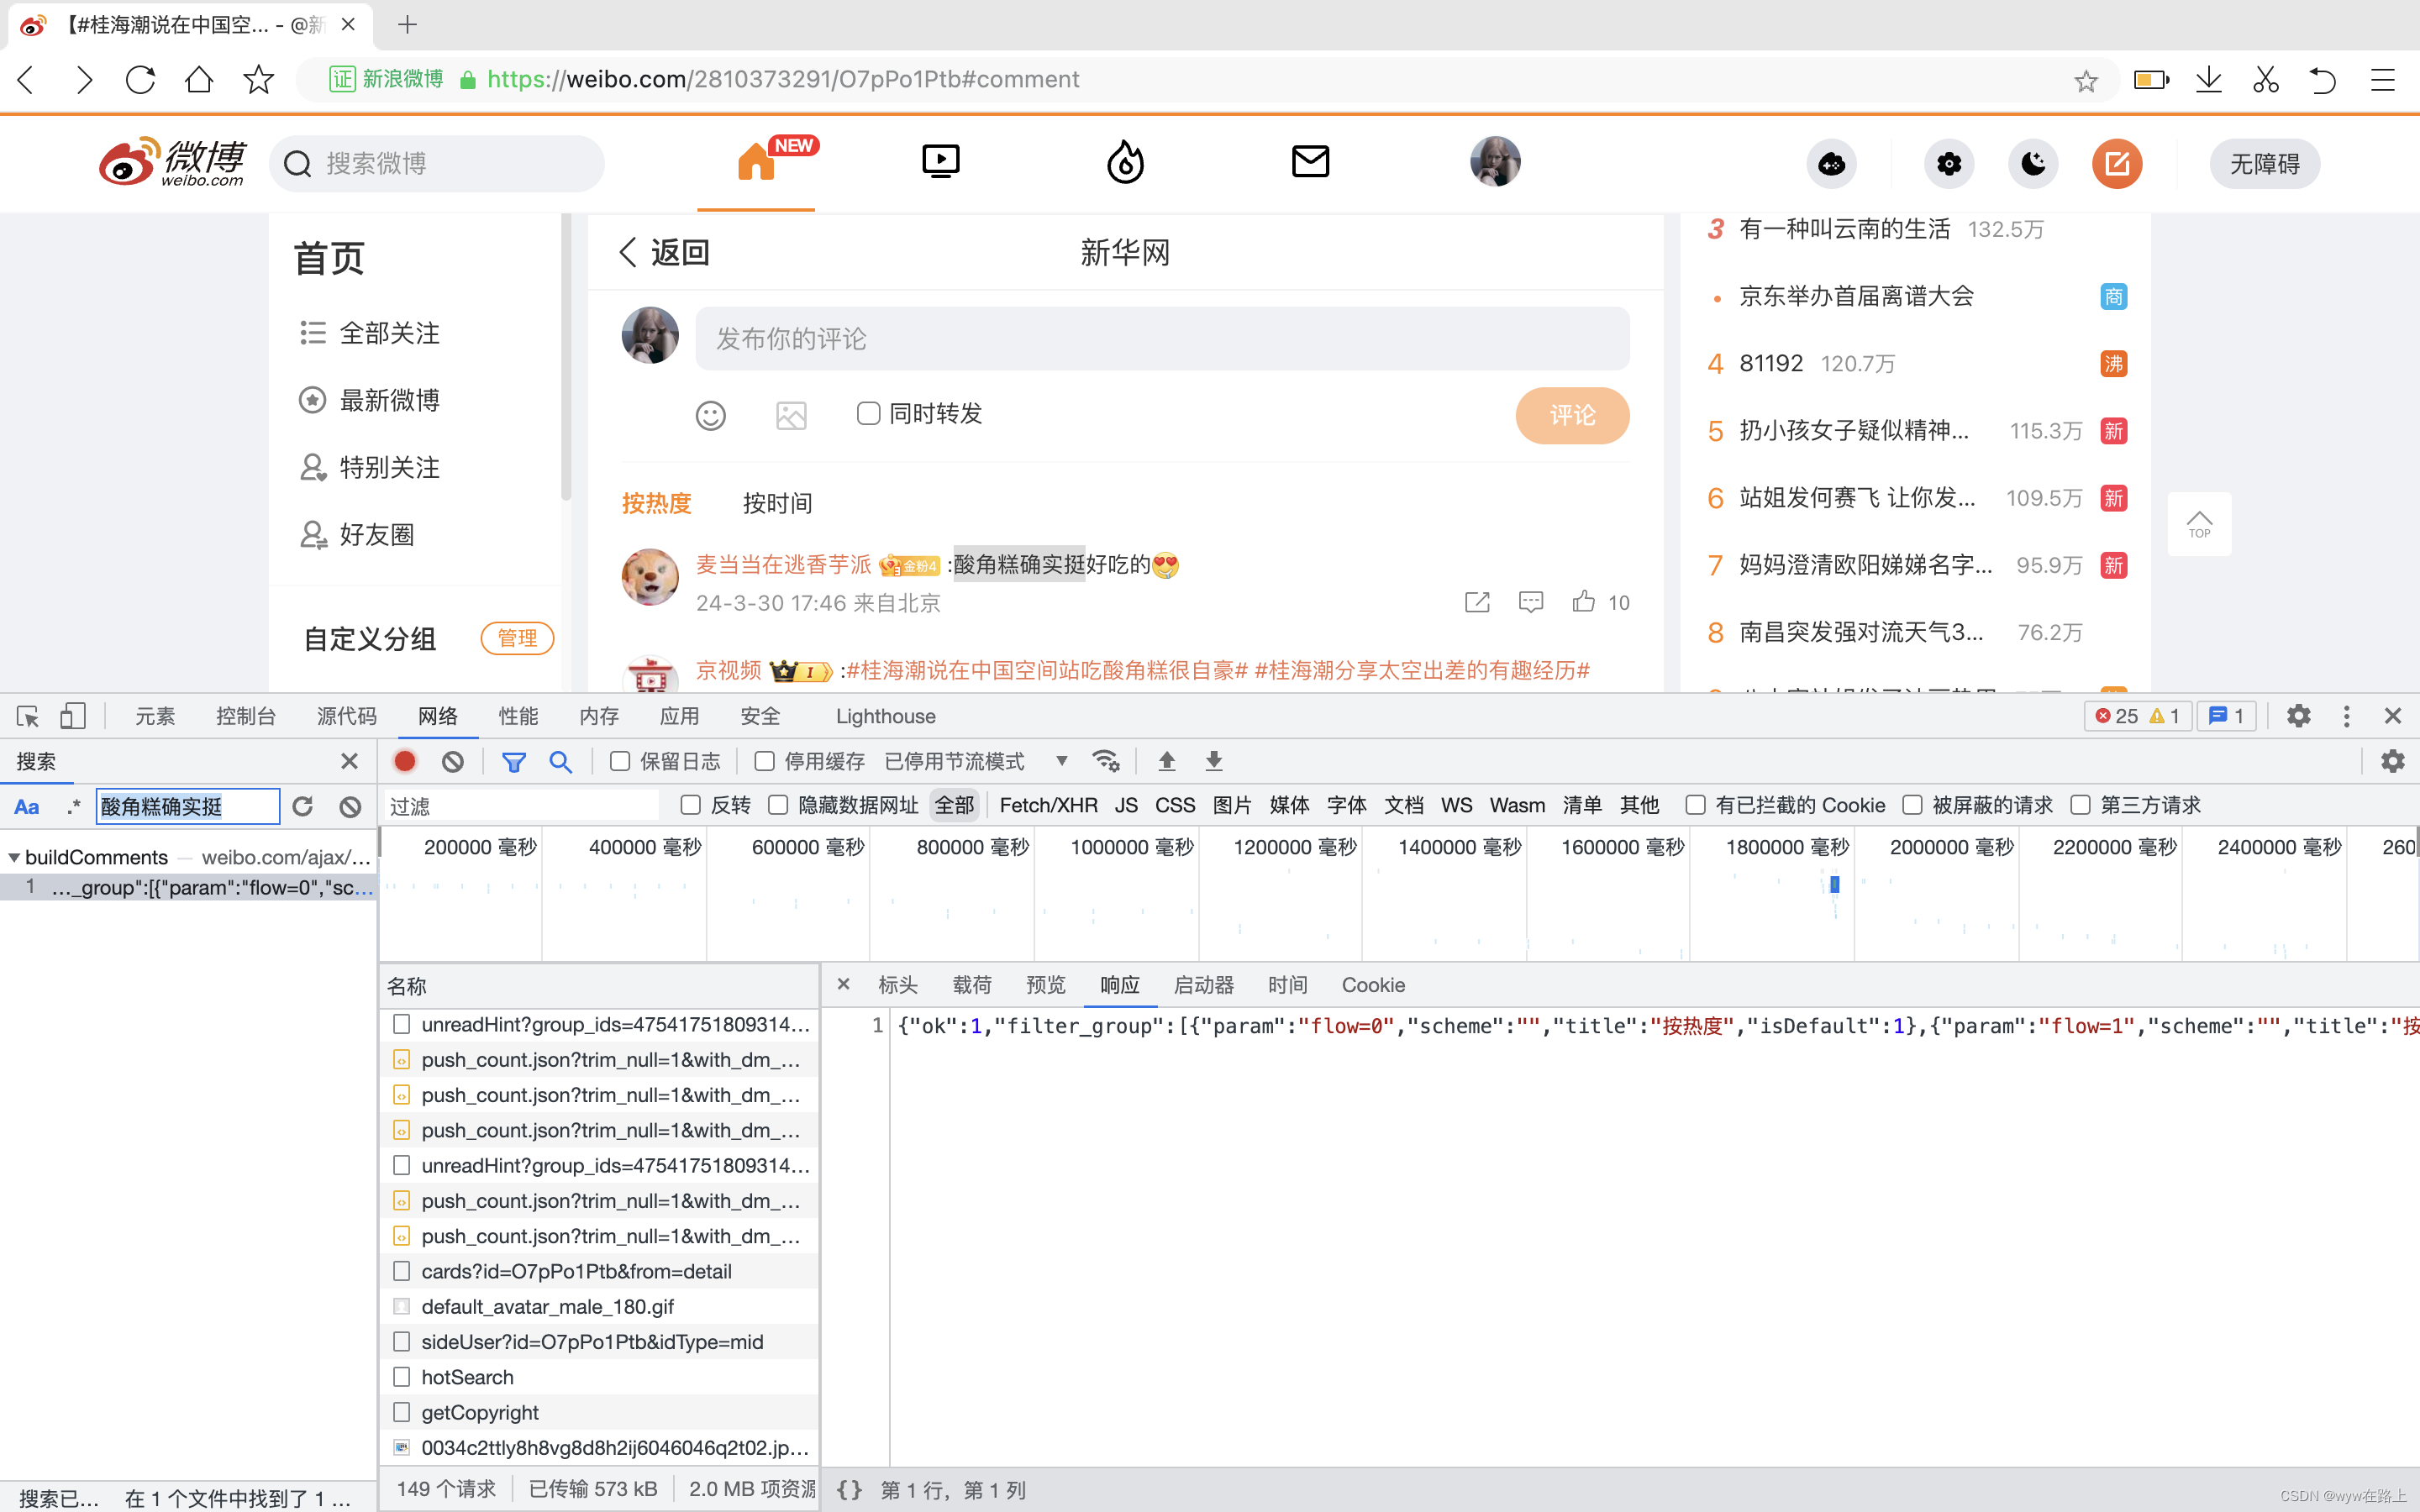This screenshot has height=1512, width=2420.
Task: Close the search panel
Action: [x=349, y=761]
